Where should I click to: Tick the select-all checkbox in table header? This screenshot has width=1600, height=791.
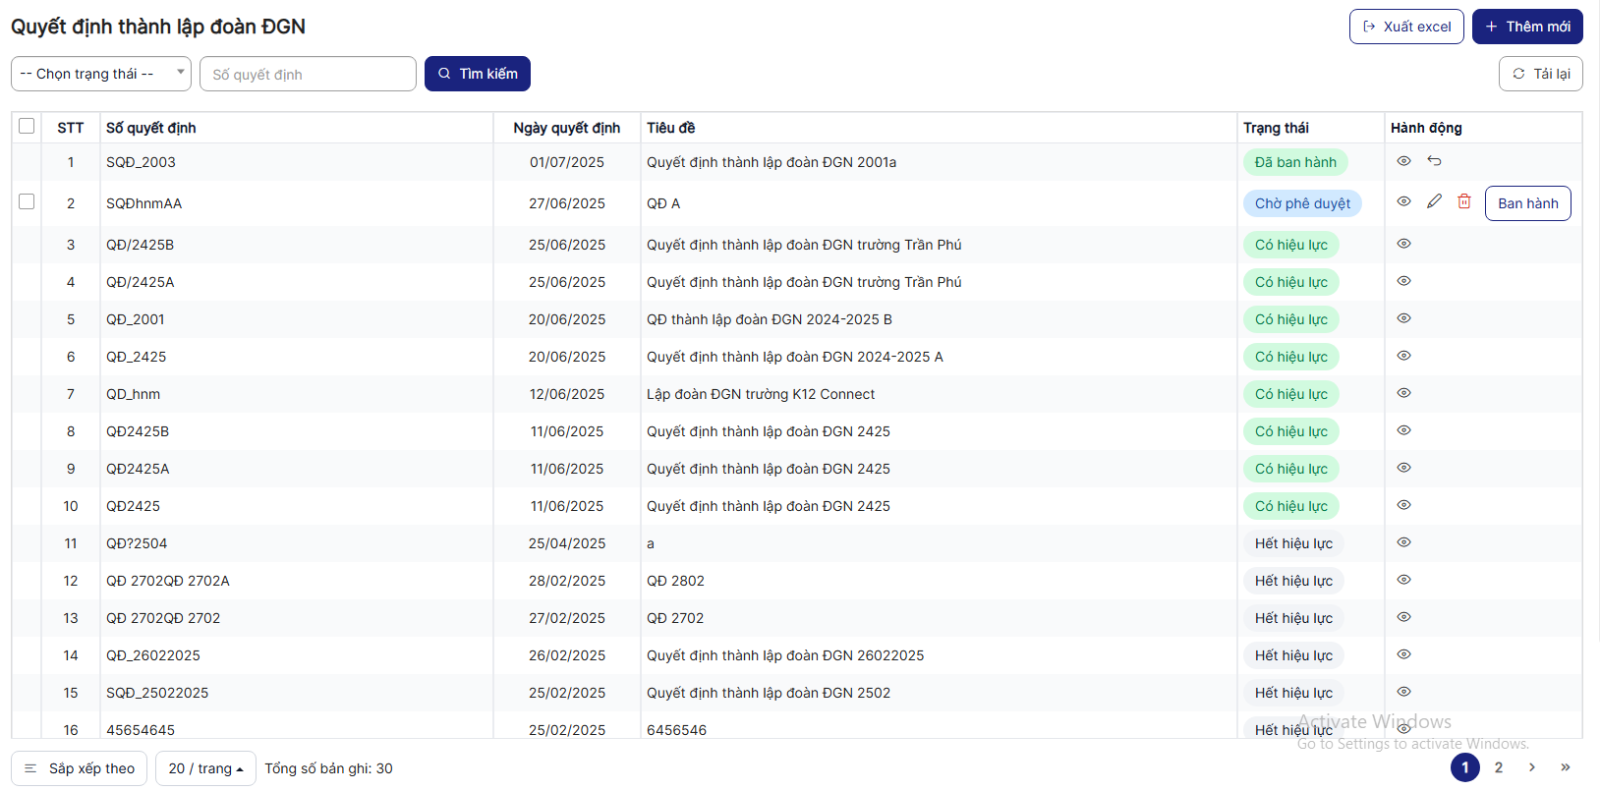click(27, 126)
